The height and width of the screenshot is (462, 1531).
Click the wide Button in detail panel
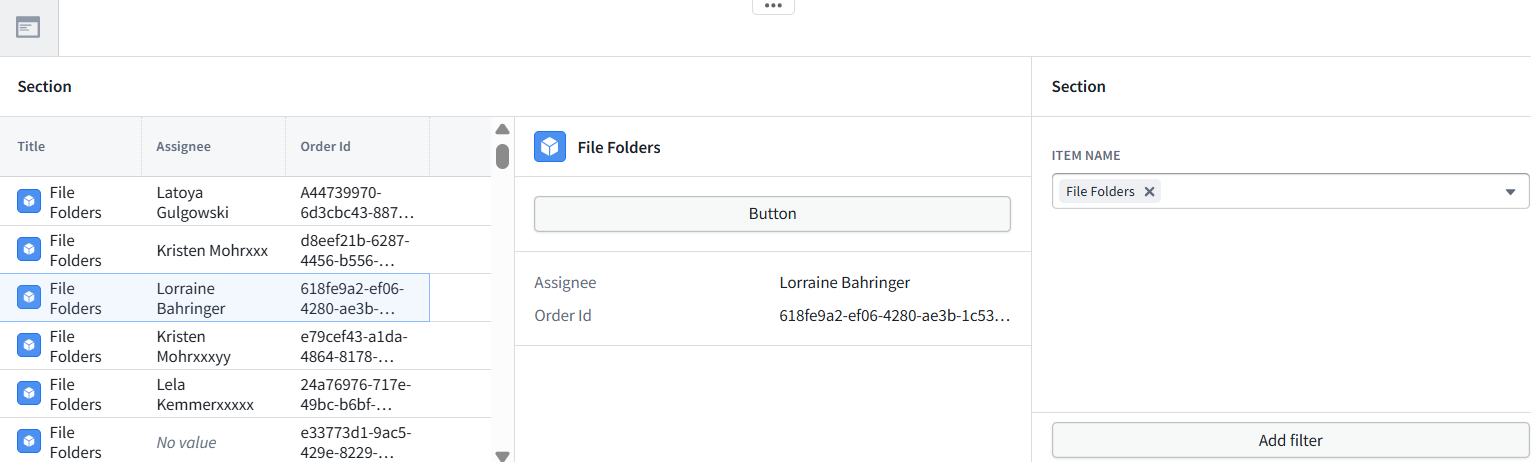click(x=772, y=214)
